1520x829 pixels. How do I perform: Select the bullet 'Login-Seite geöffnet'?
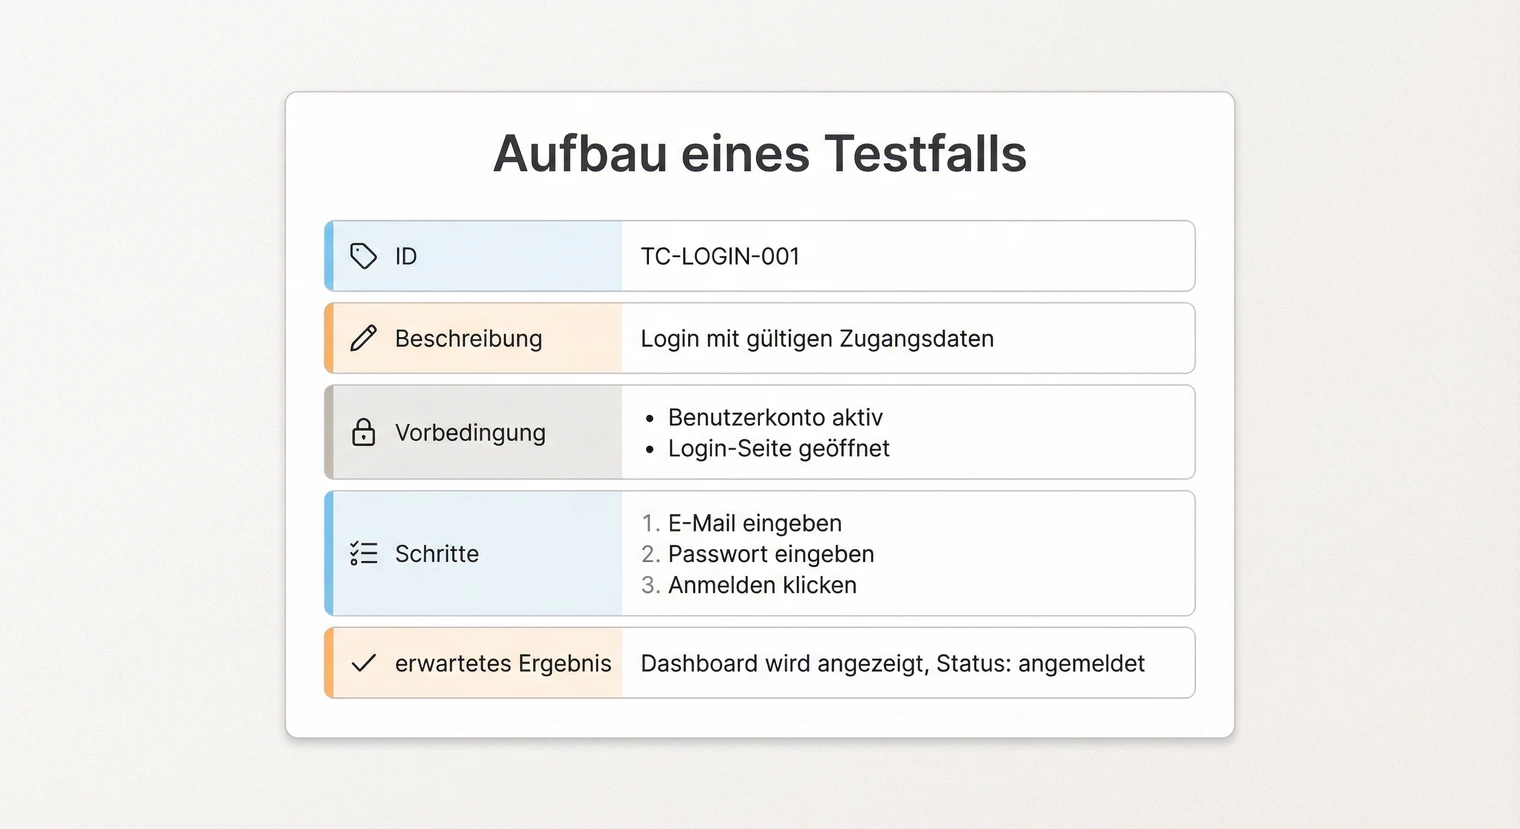778,448
